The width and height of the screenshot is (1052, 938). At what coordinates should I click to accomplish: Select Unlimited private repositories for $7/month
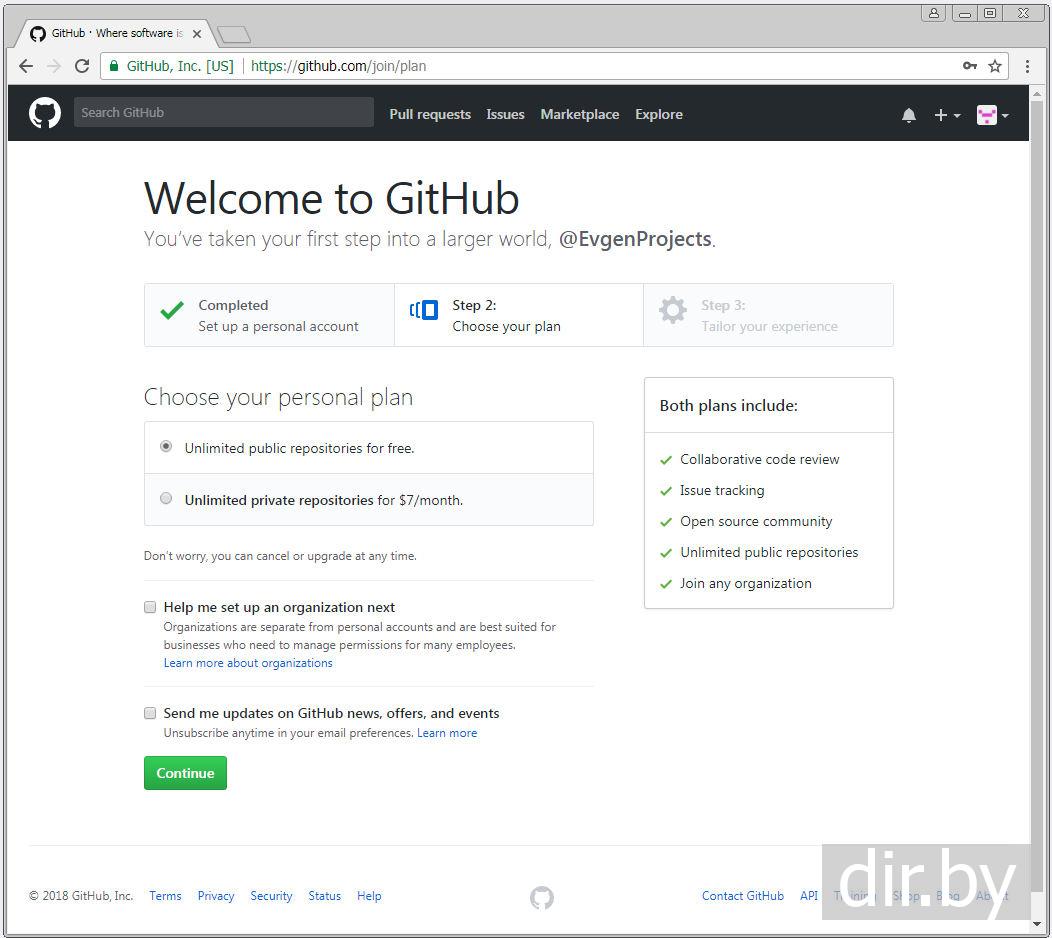pos(166,498)
